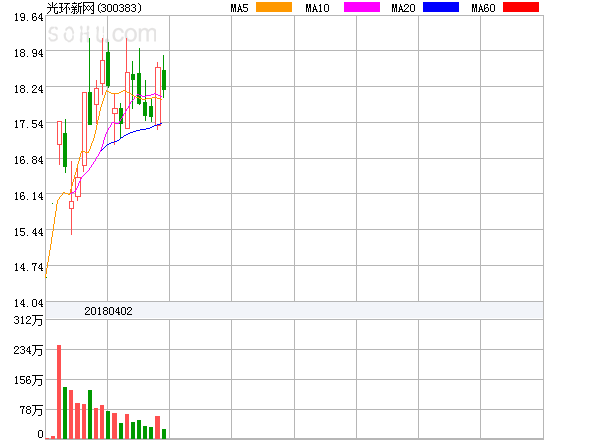The height and width of the screenshot is (440, 600).
Task: Click the 20180402 date label
Action: pyautogui.click(x=108, y=311)
